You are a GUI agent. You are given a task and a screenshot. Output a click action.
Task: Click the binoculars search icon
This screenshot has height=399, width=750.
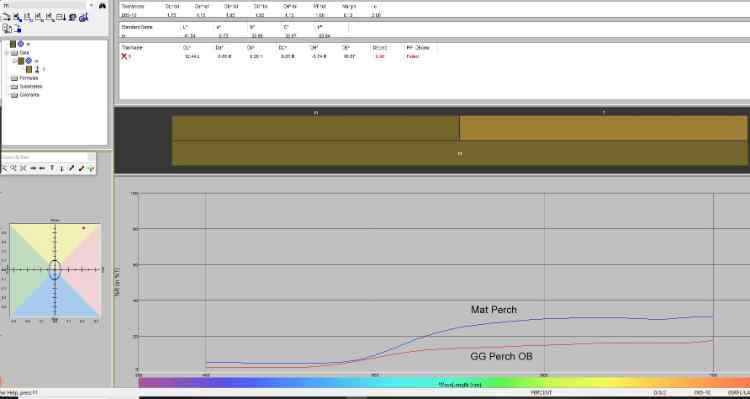[x=102, y=6]
